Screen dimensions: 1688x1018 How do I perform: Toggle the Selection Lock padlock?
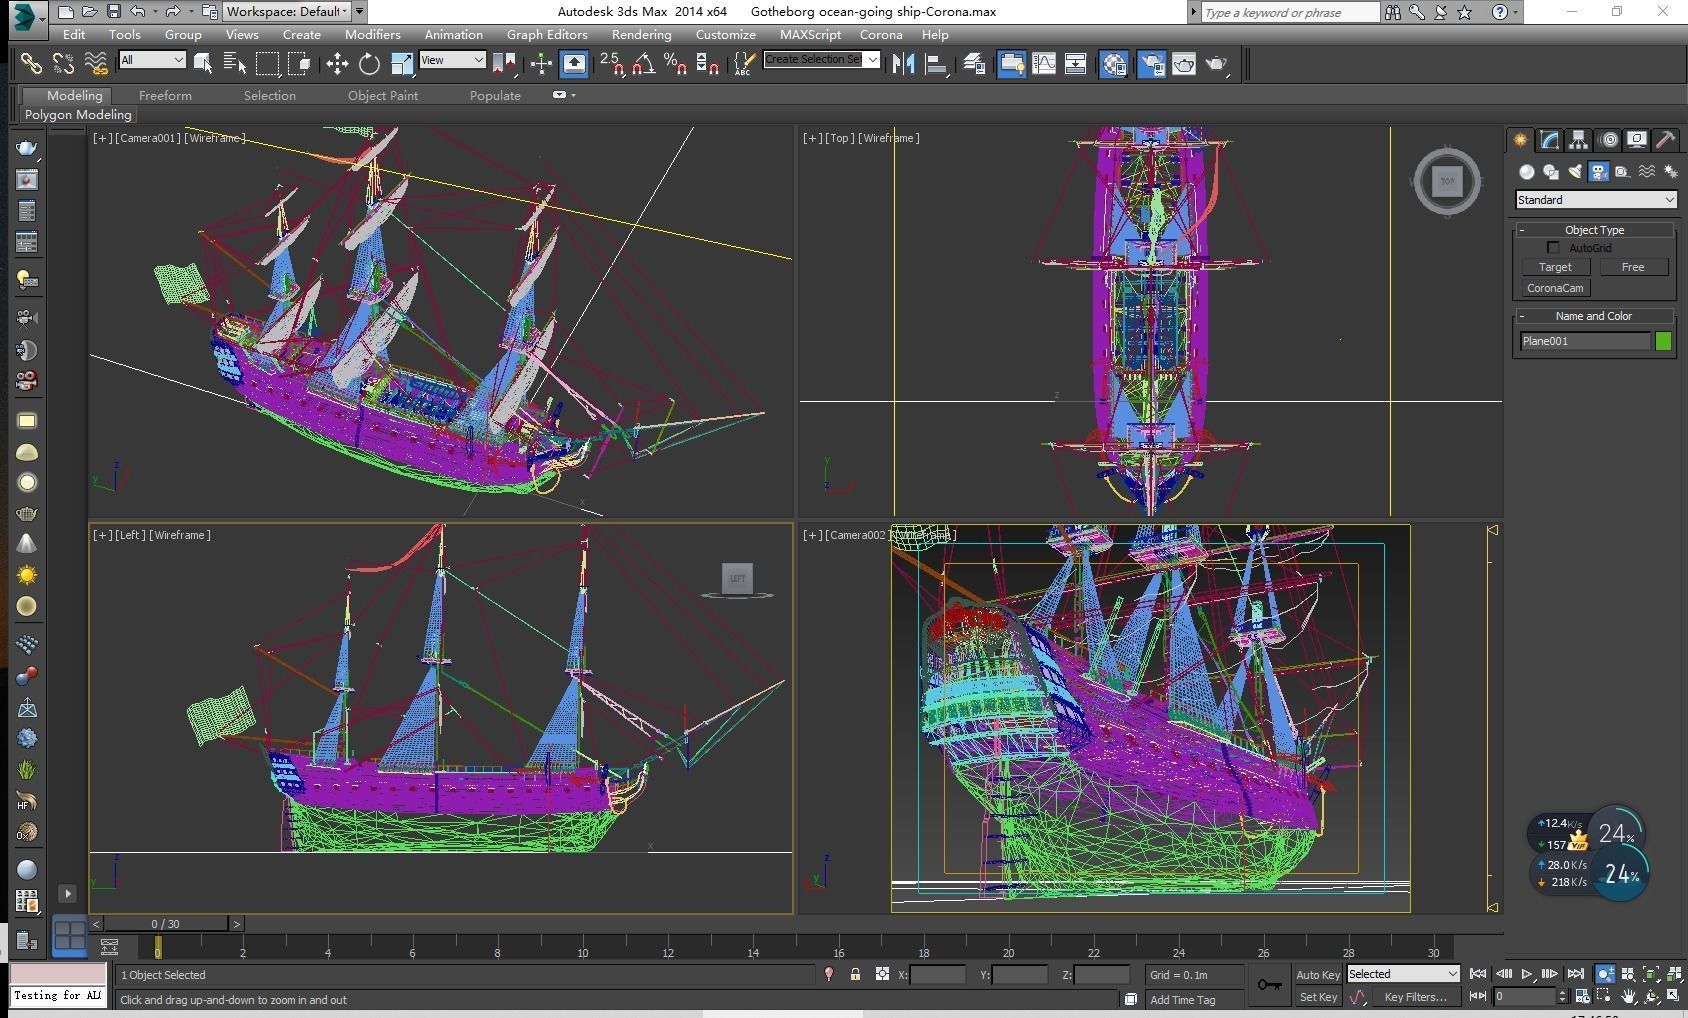point(855,974)
